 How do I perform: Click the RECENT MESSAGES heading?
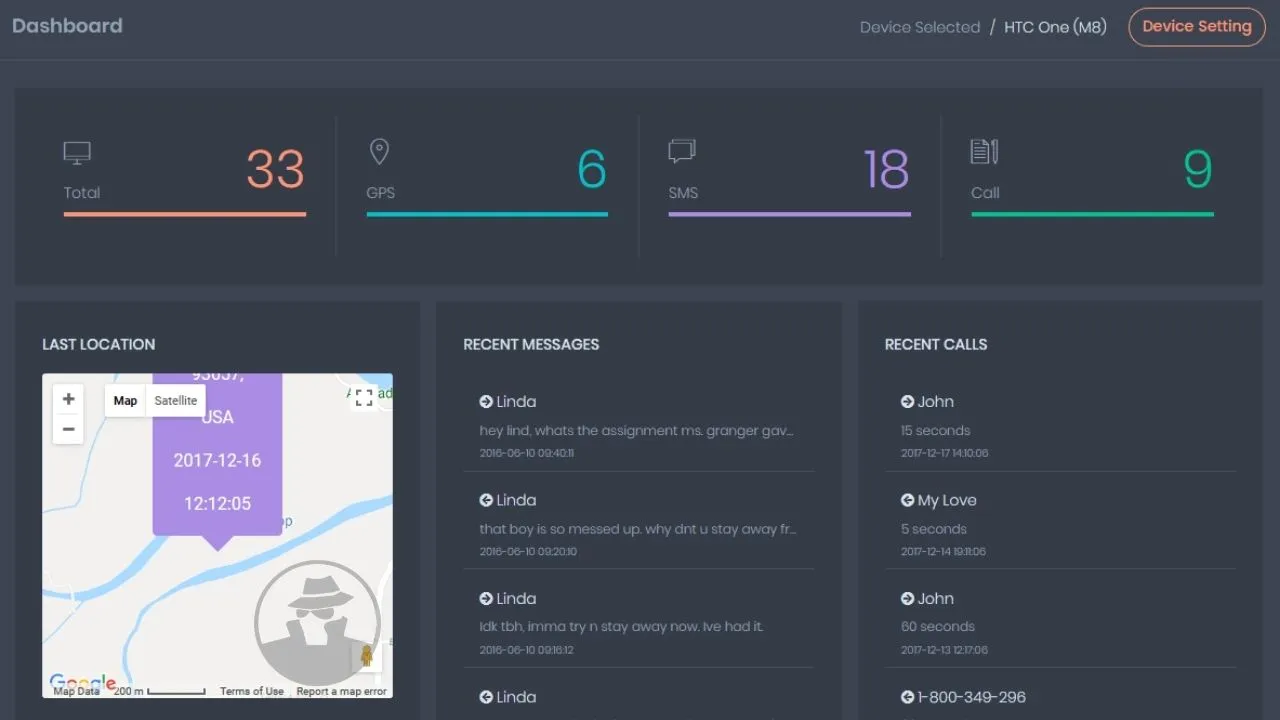pyautogui.click(x=531, y=344)
